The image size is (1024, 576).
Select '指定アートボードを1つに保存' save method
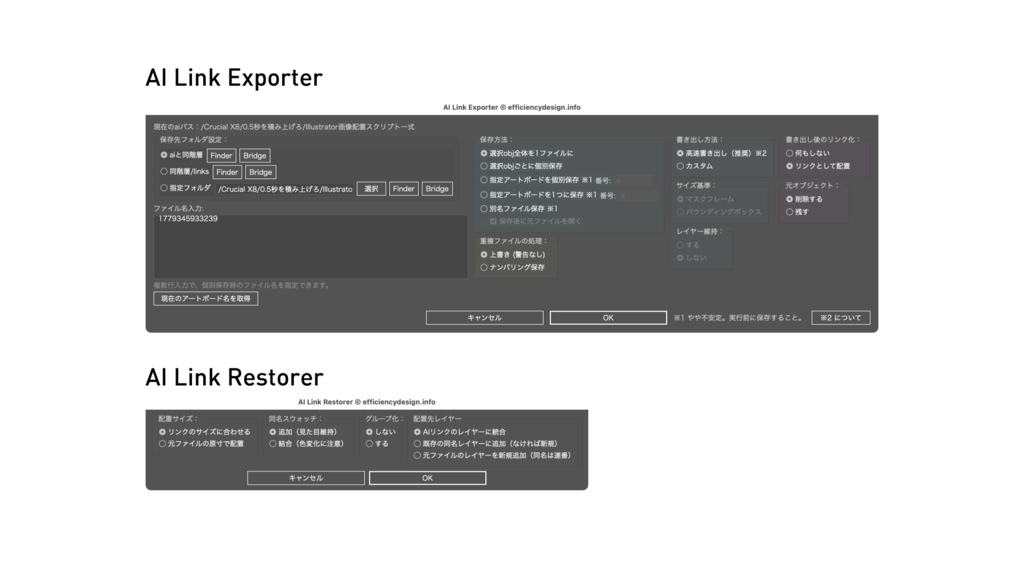pyautogui.click(x=484, y=195)
